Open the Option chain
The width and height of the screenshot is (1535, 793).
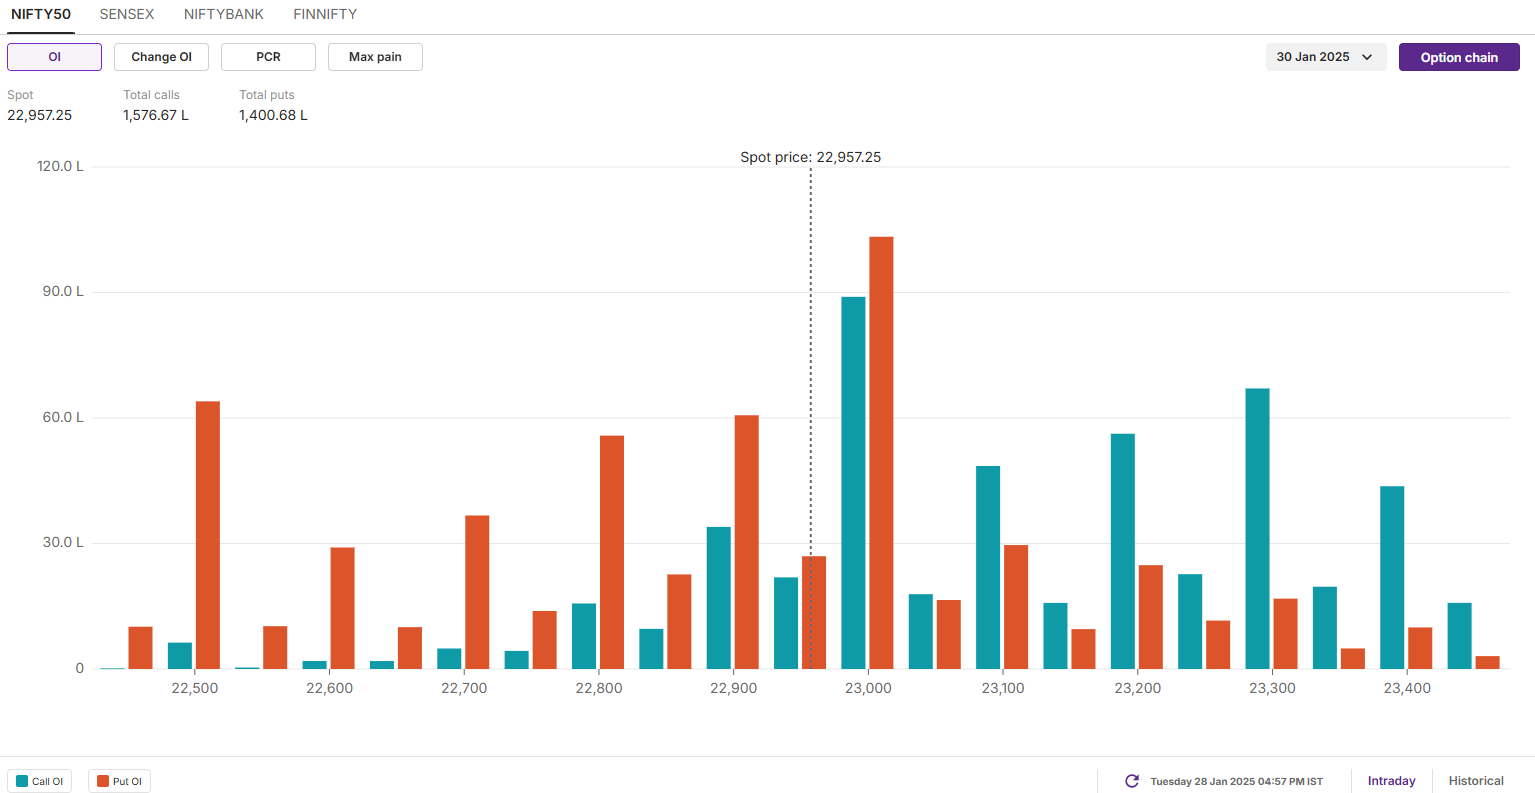point(1459,57)
